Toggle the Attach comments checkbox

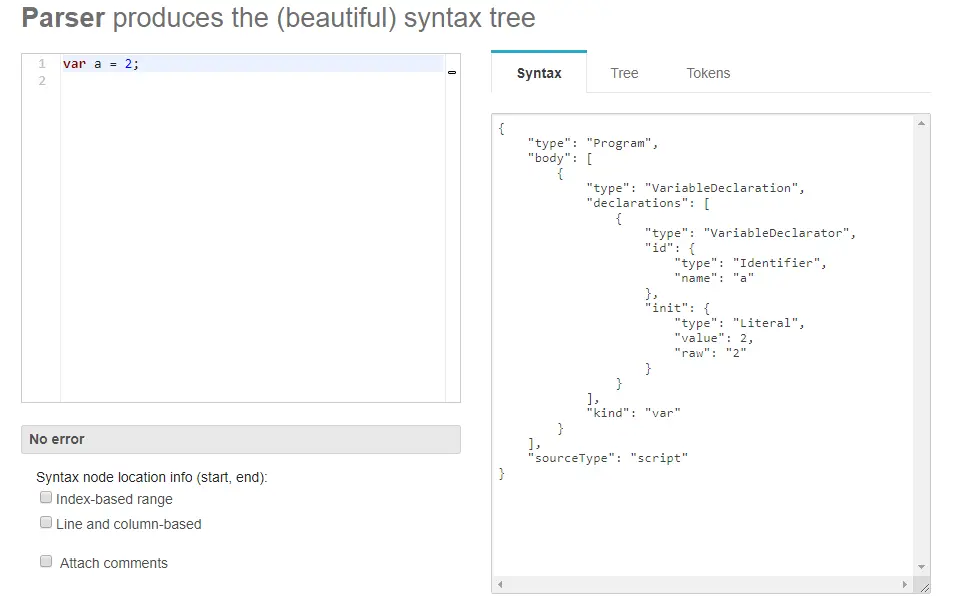click(x=46, y=561)
